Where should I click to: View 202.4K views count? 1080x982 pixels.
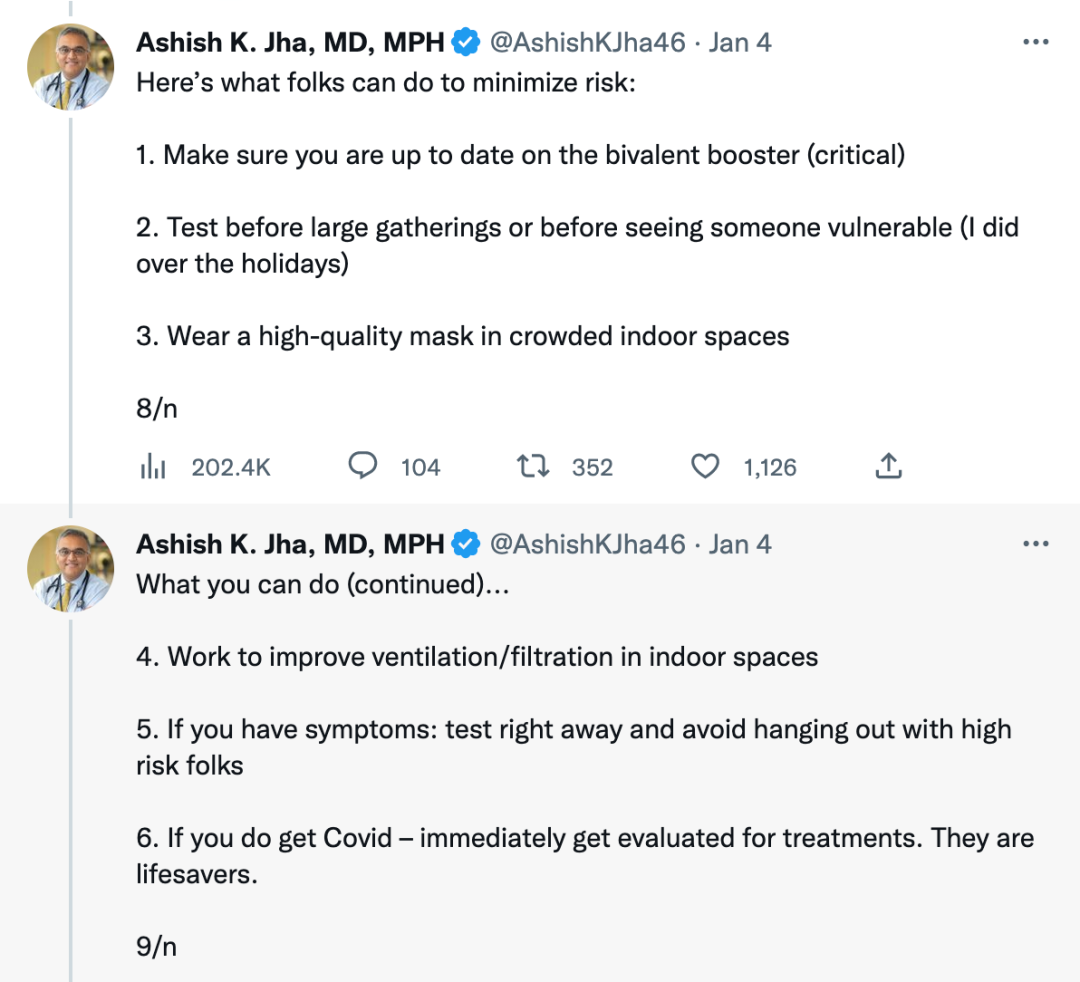pyautogui.click(x=231, y=468)
